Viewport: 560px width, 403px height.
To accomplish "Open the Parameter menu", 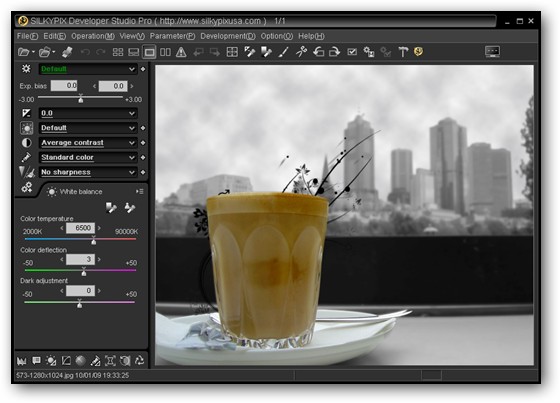I will click(x=172, y=36).
